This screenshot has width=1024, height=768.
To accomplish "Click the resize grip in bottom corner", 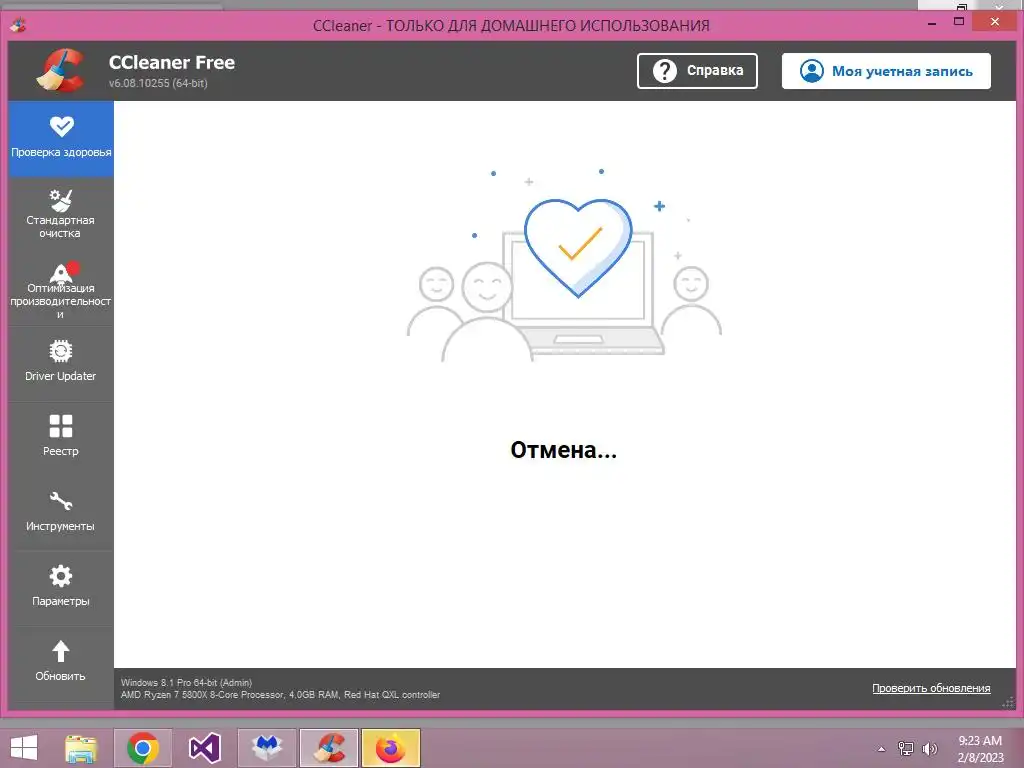I will [x=1009, y=702].
